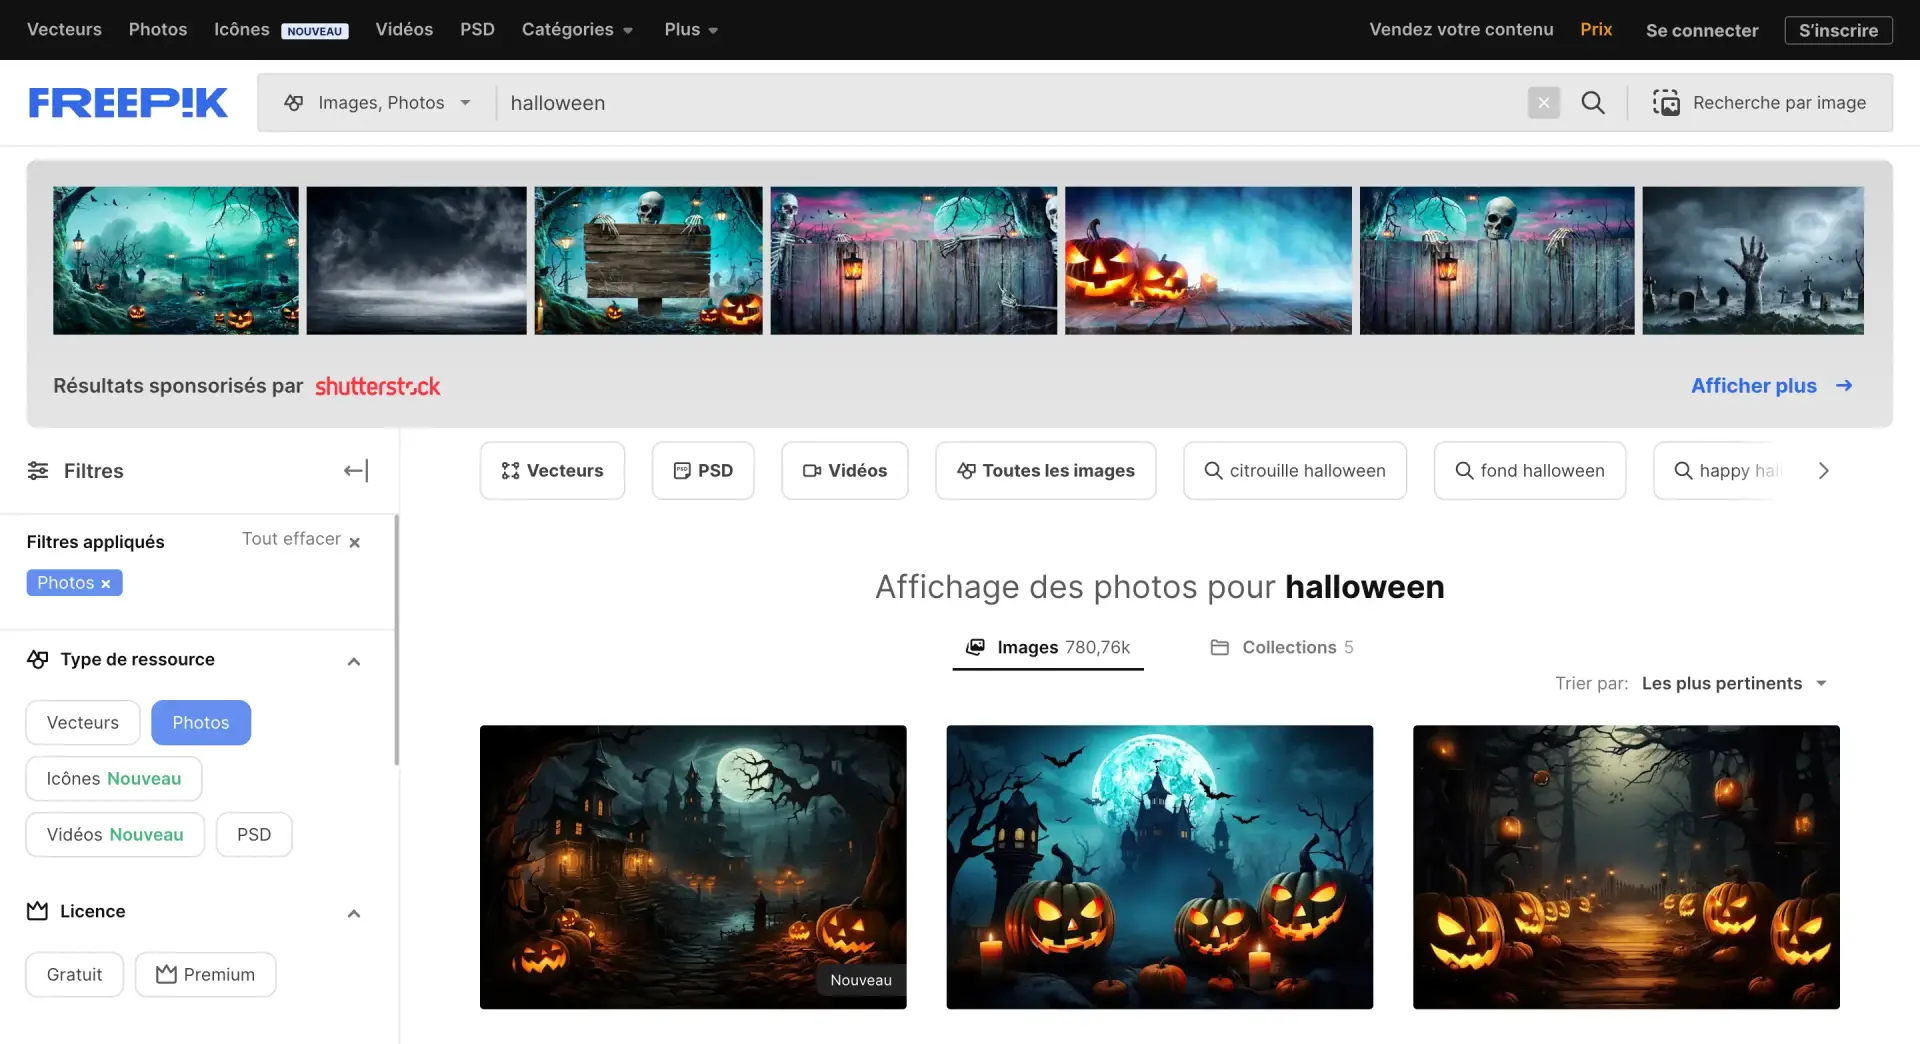Click the Licence crown icon

(38, 912)
